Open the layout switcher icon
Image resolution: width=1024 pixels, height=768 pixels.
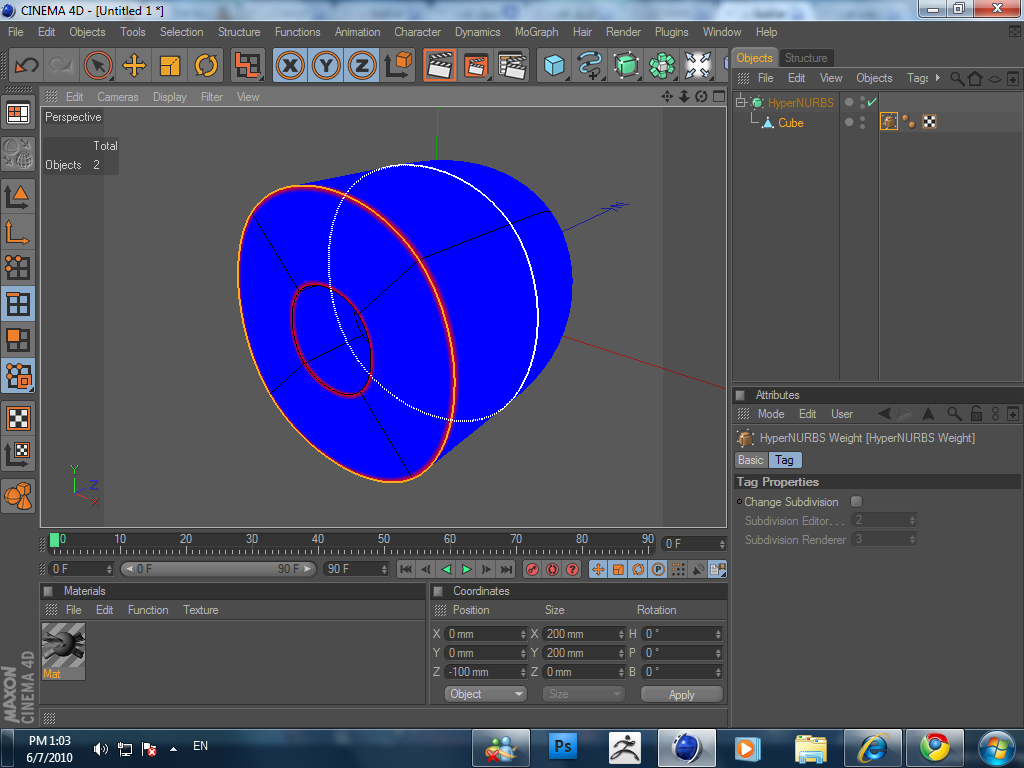(x=18, y=114)
